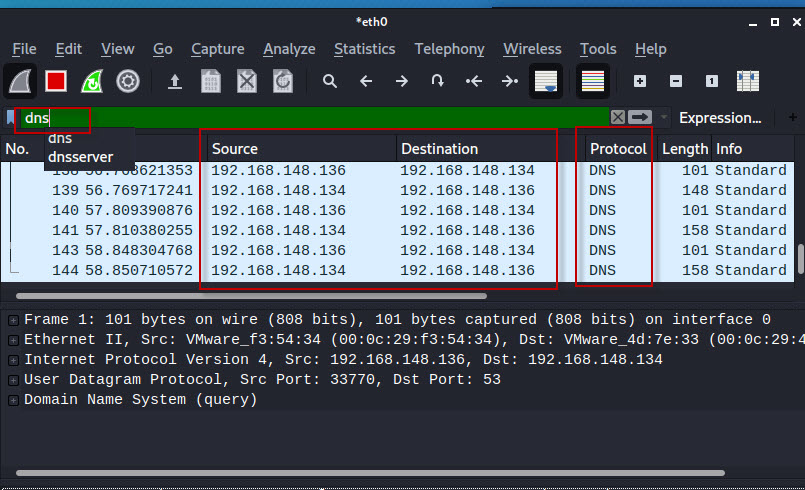This screenshot has height=490, width=805.
Task: Open the Edit menu
Action: [68, 49]
